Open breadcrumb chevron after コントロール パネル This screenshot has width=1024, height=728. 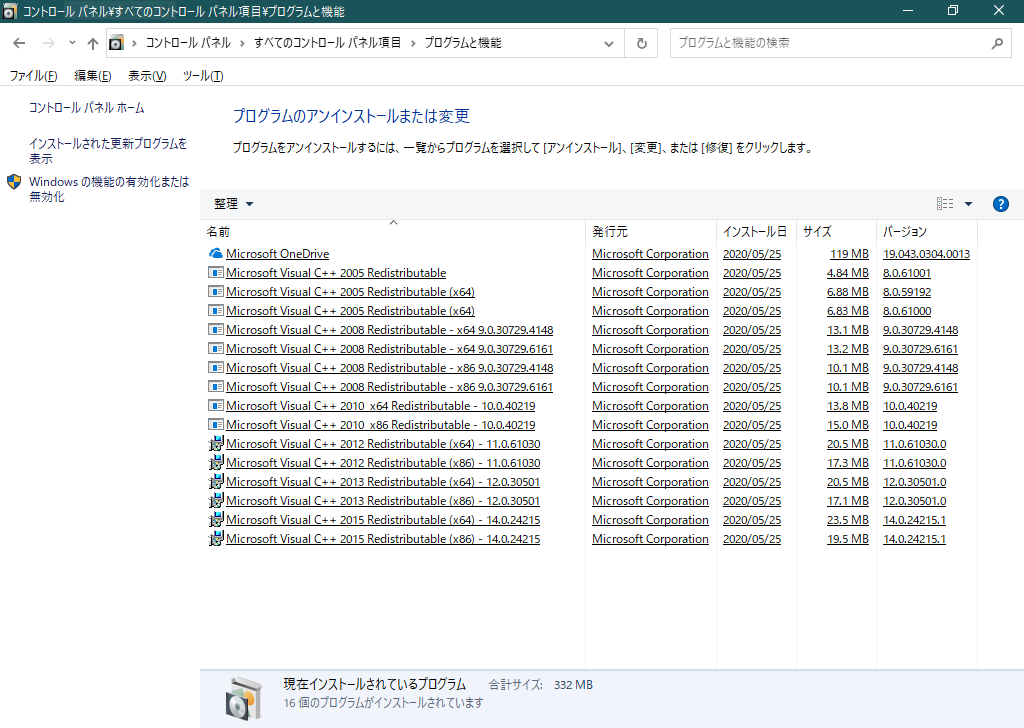(x=242, y=43)
